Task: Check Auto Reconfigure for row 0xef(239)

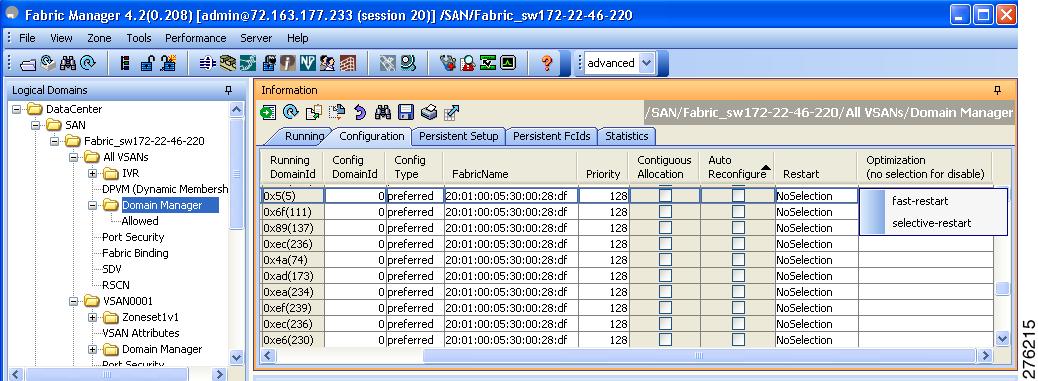Action: point(738,308)
